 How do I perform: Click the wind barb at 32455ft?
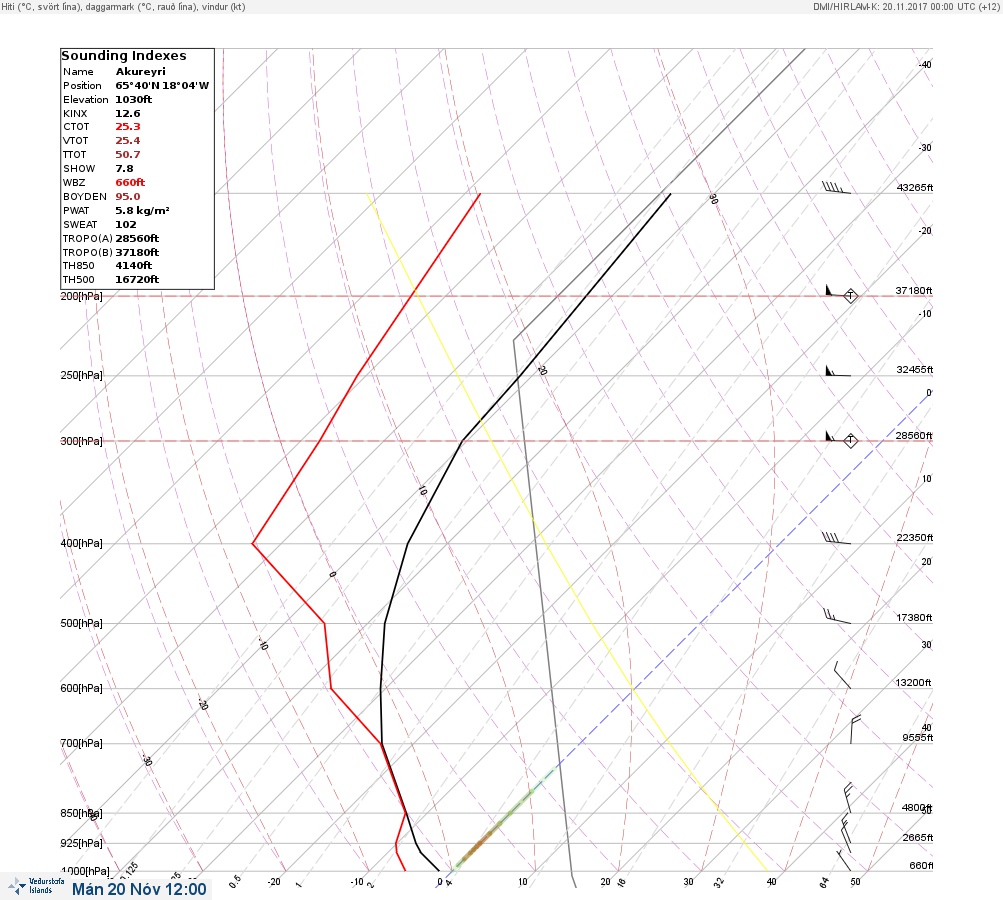pos(838,371)
